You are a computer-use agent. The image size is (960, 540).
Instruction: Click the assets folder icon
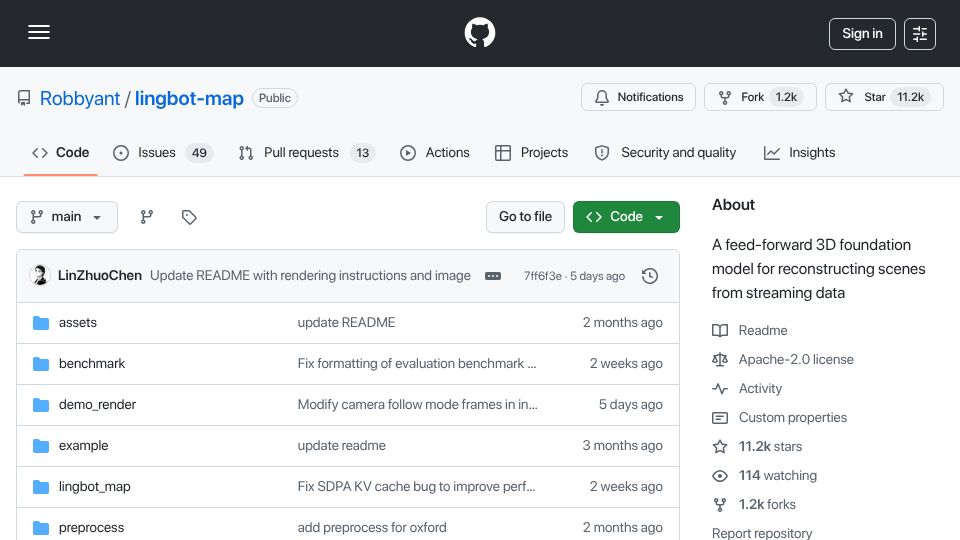(x=41, y=323)
